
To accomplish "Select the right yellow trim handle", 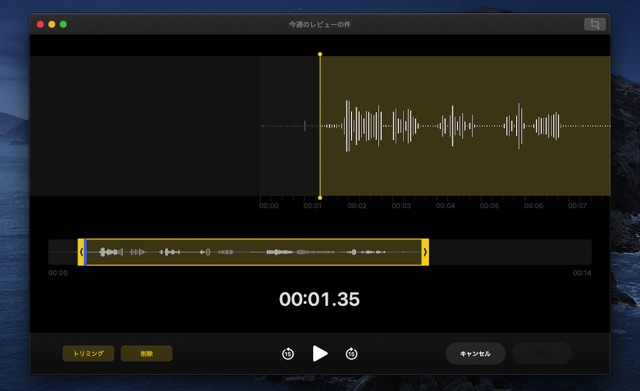I will tap(425, 252).
